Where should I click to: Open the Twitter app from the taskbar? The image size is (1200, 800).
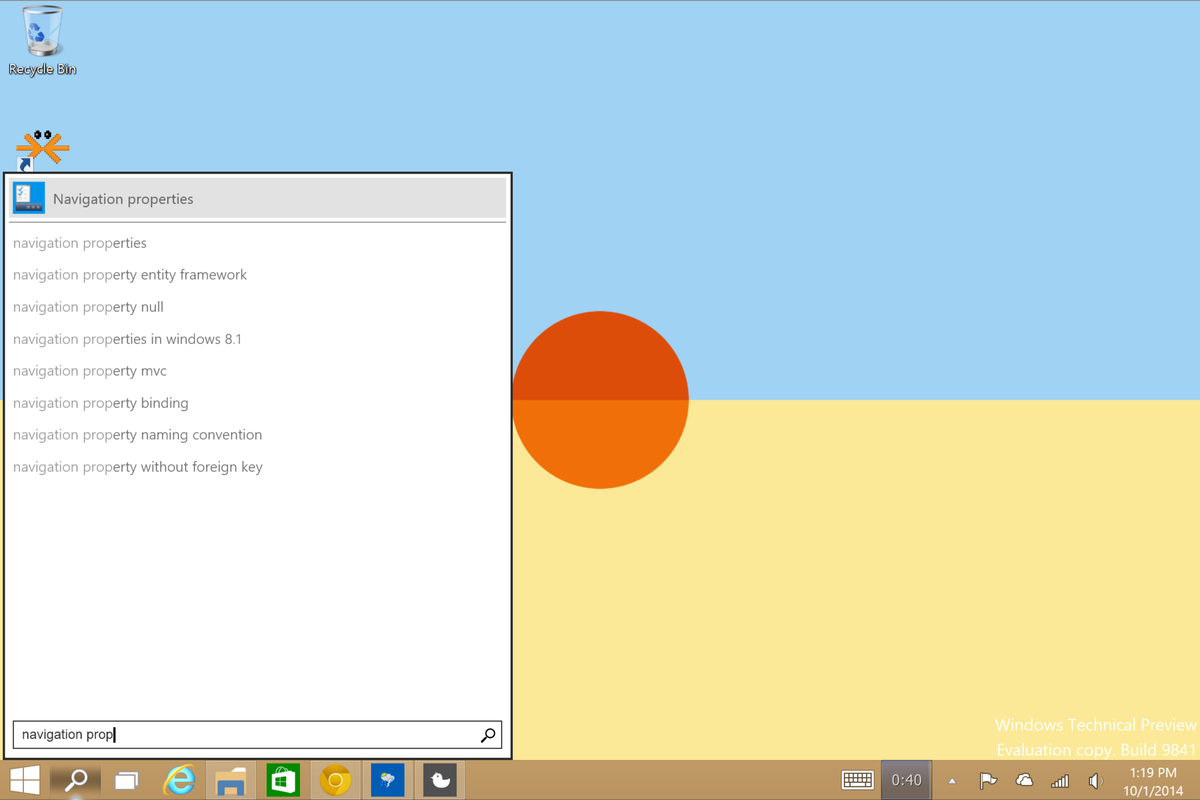[439, 779]
